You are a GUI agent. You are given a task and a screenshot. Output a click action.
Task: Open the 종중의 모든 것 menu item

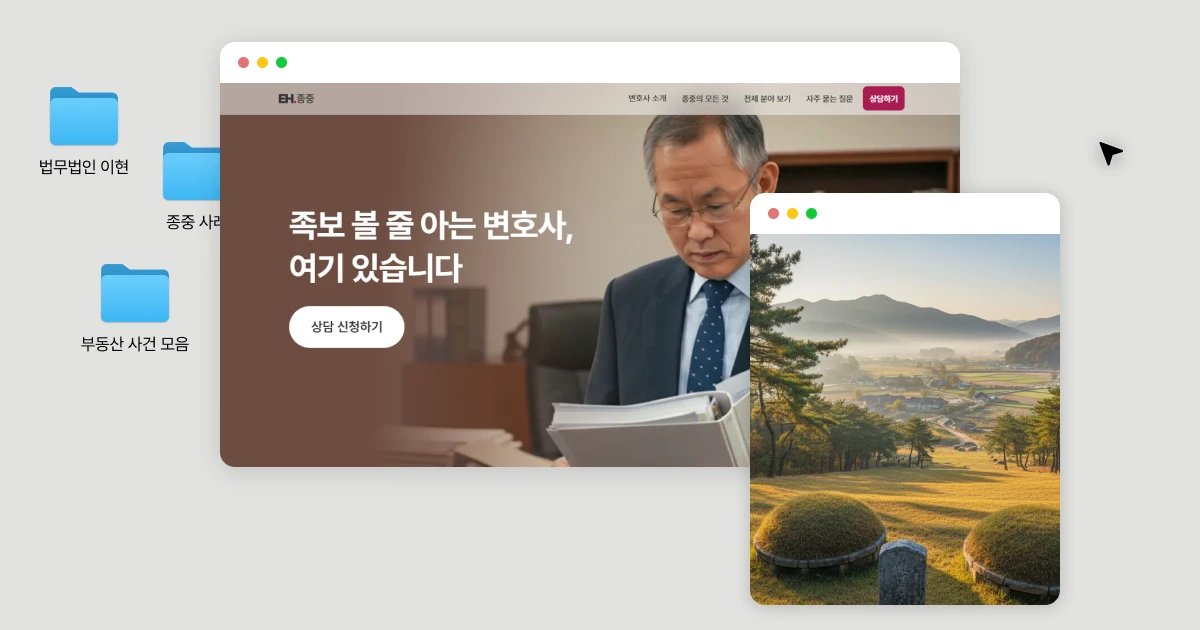705,99
